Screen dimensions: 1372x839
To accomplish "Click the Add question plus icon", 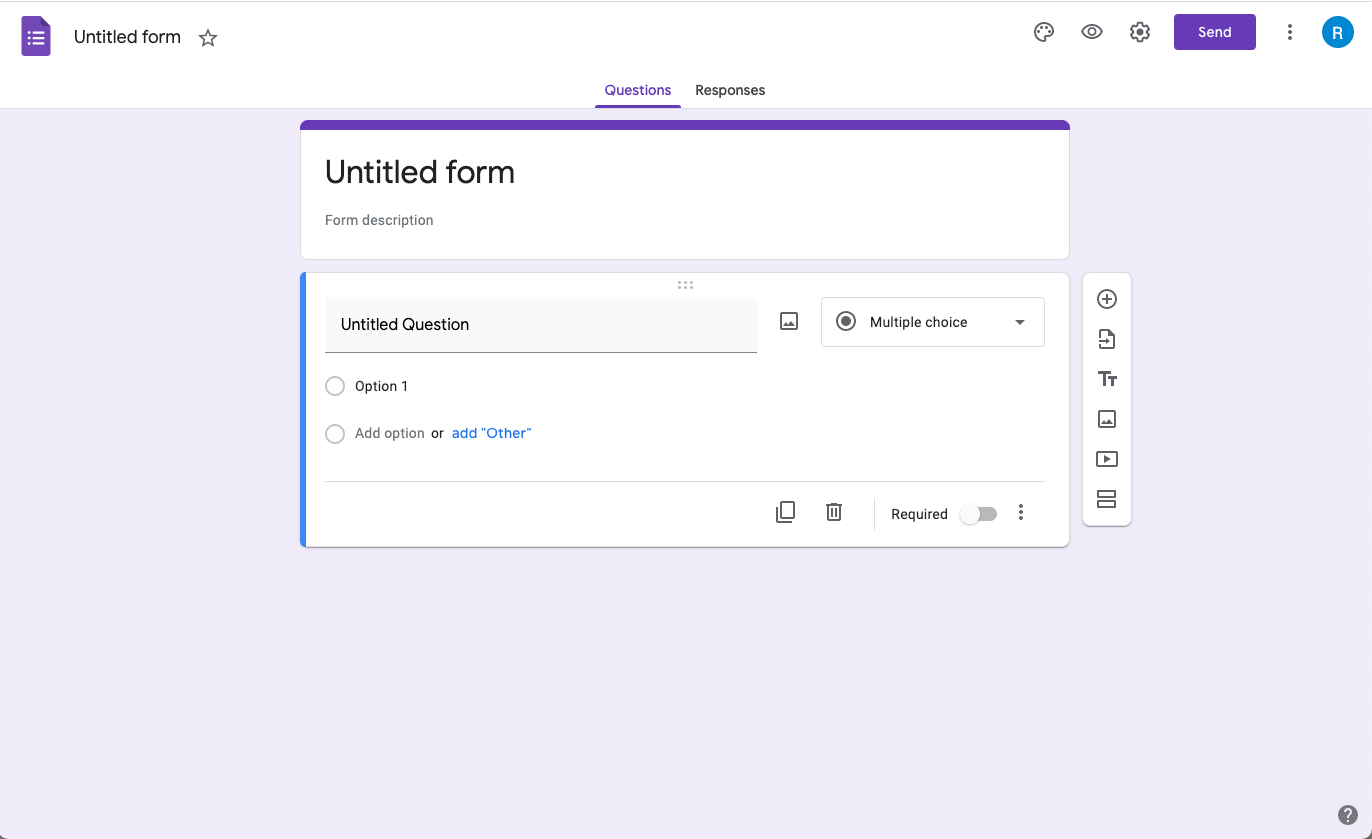I will 1106,299.
